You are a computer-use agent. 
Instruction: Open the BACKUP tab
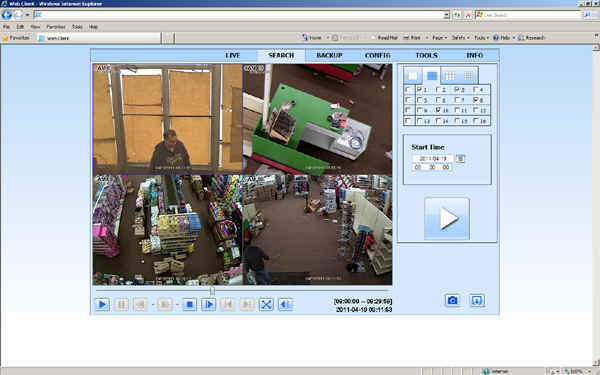point(329,55)
